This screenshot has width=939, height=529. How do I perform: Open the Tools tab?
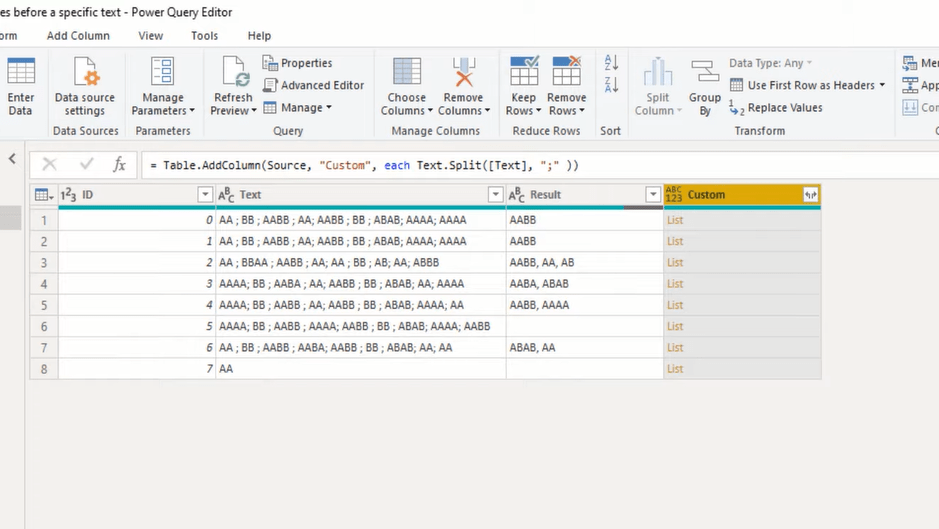[x=204, y=36]
